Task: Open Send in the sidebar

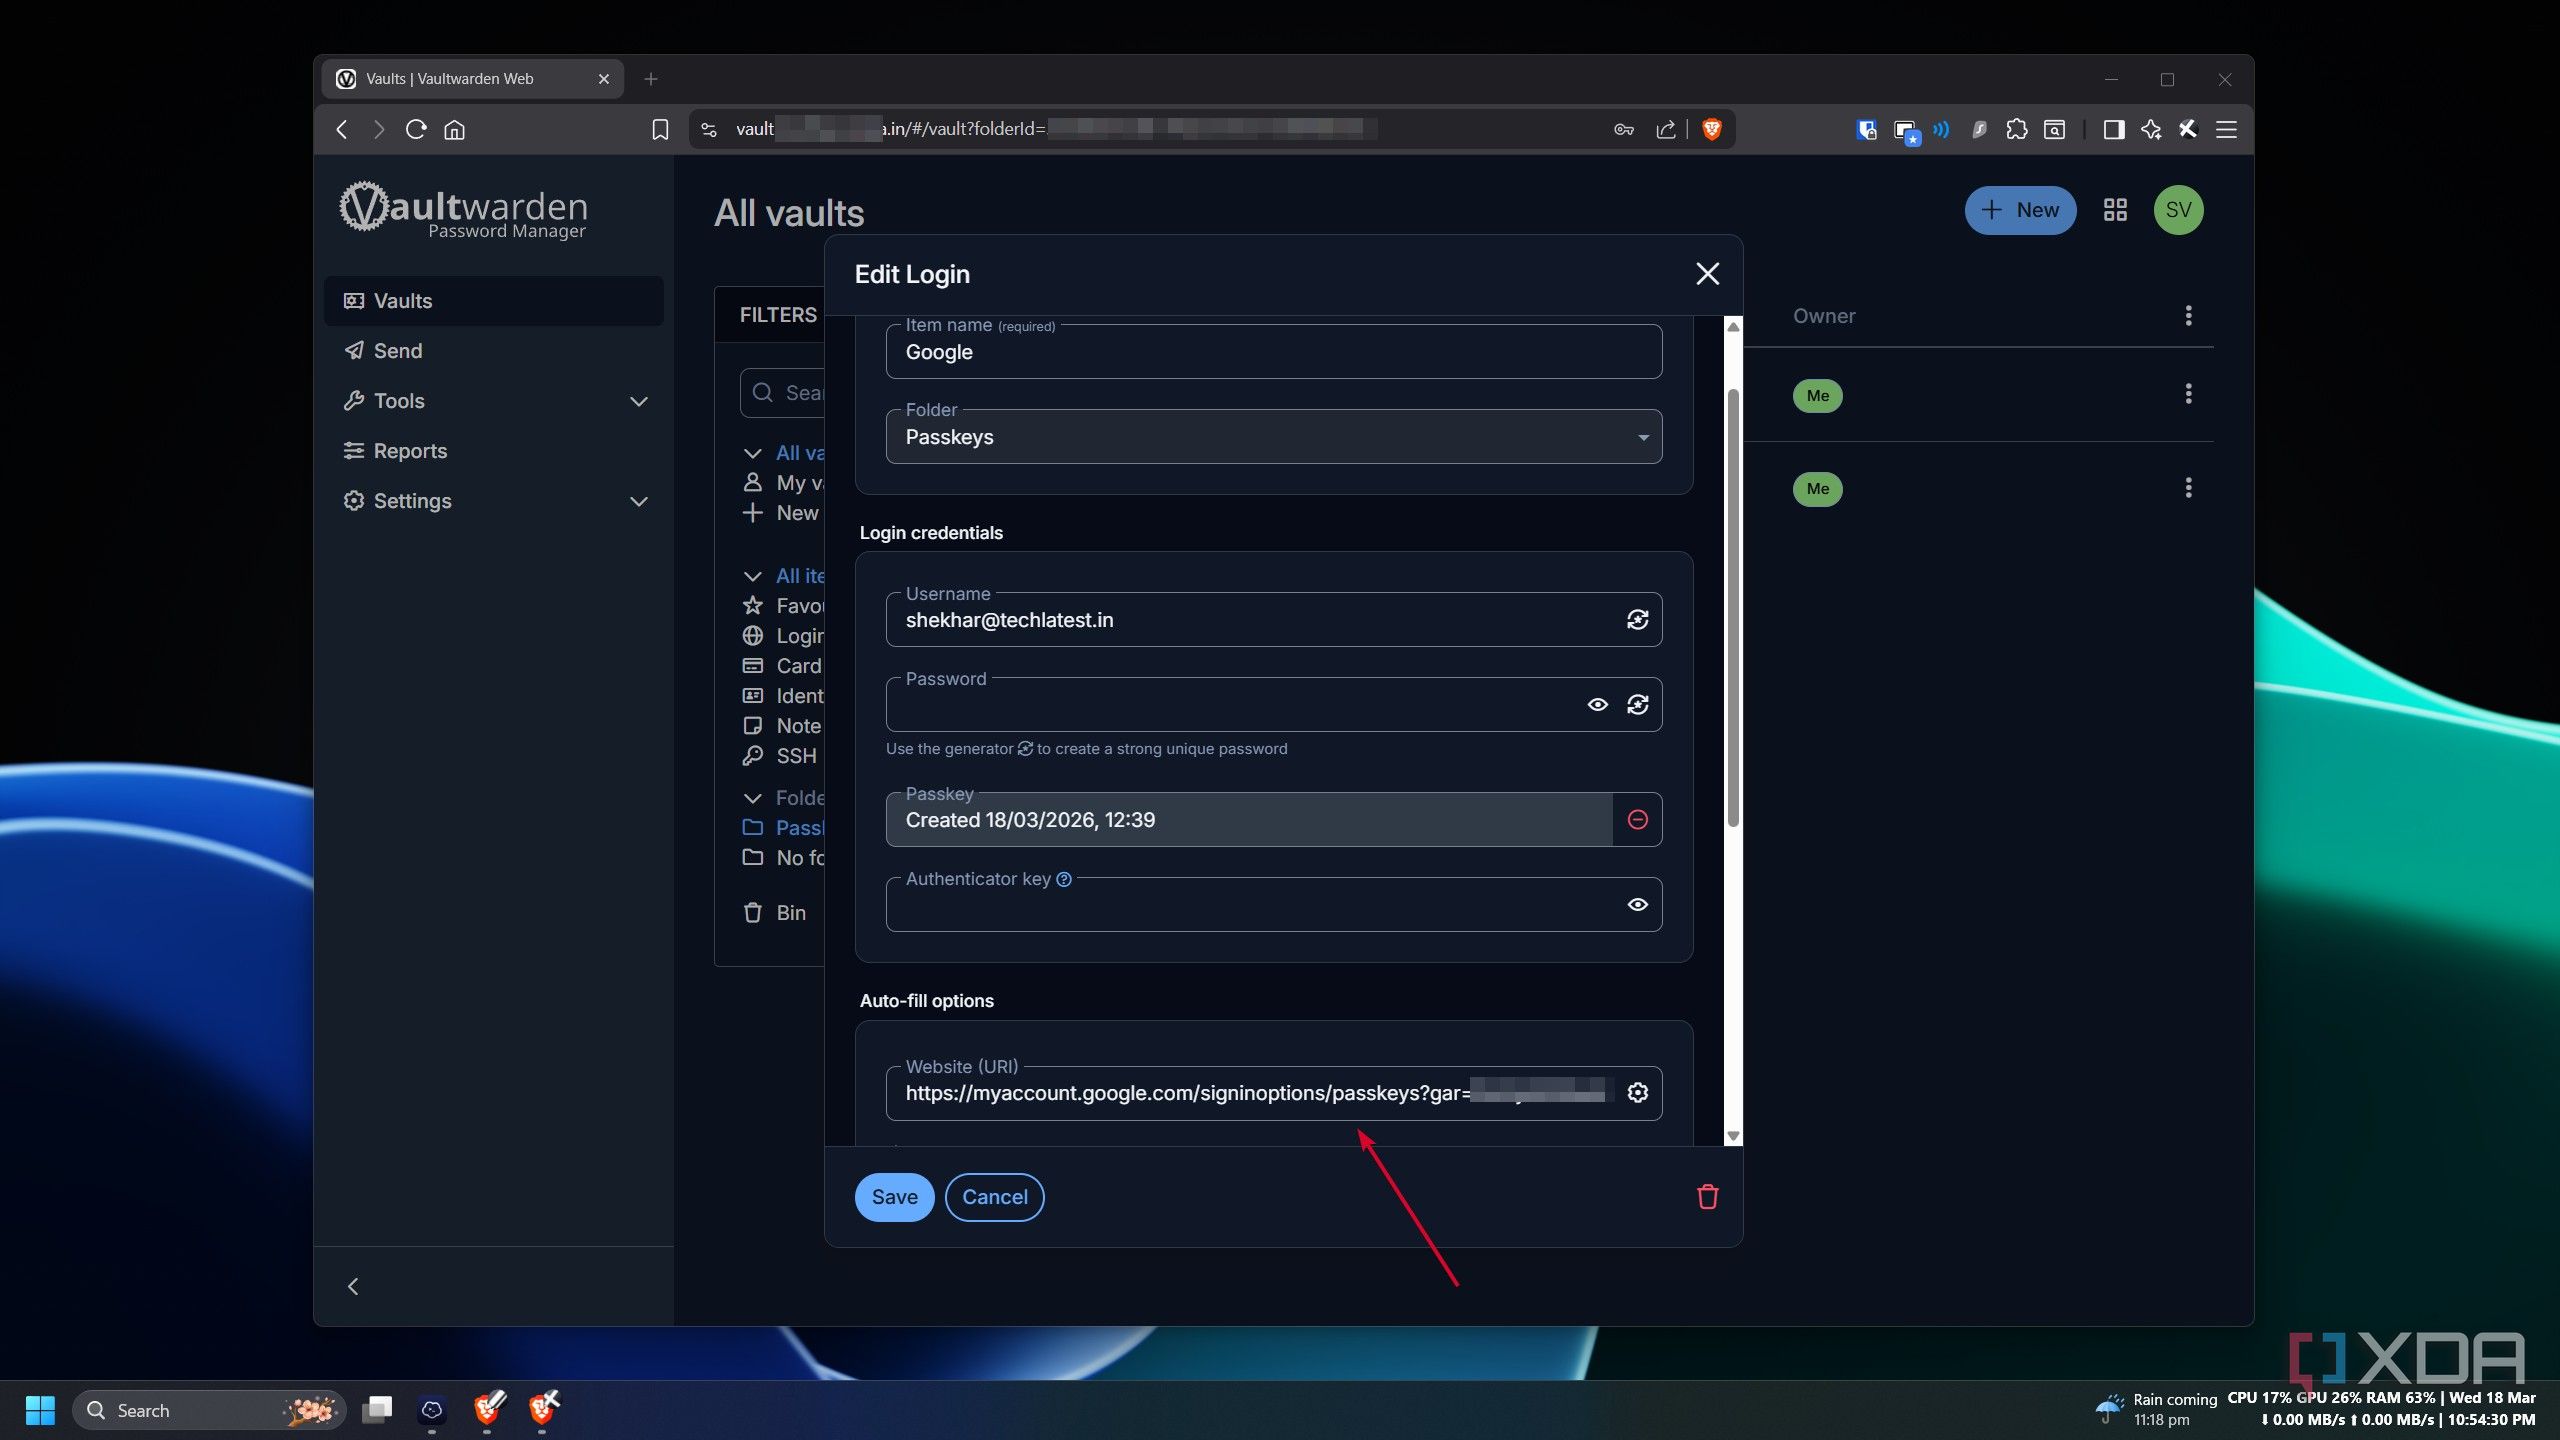Action: 493,351
